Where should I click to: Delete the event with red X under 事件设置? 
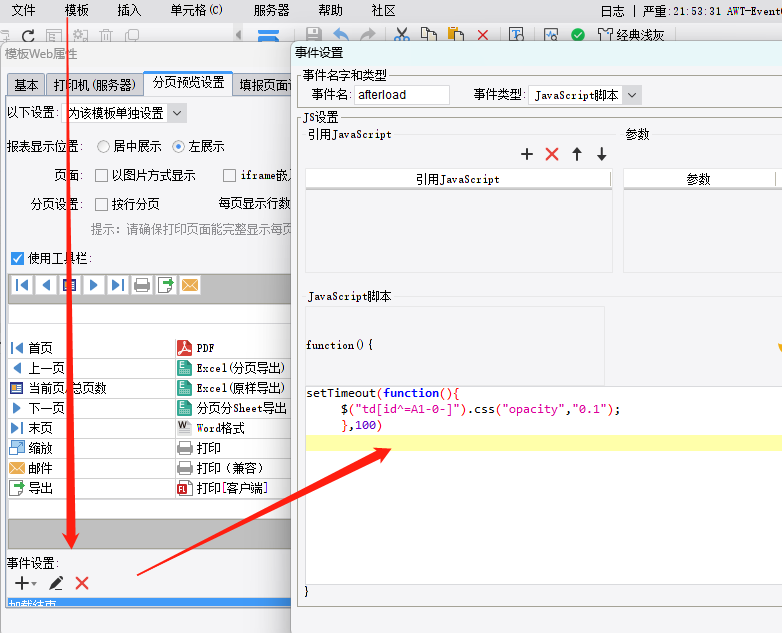pyautogui.click(x=82, y=583)
